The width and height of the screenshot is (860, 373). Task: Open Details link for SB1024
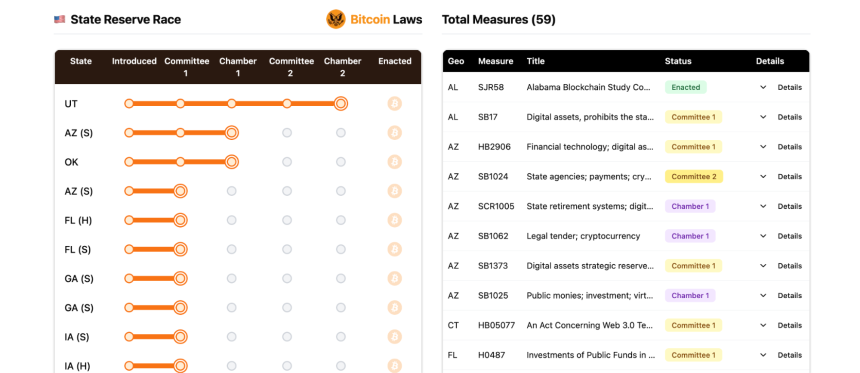tap(789, 177)
